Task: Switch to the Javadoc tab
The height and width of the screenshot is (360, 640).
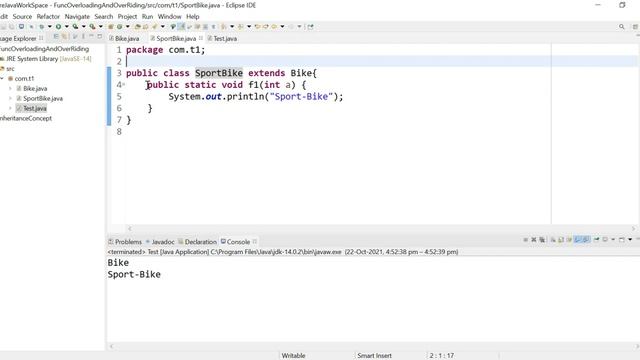Action: [x=160, y=242]
